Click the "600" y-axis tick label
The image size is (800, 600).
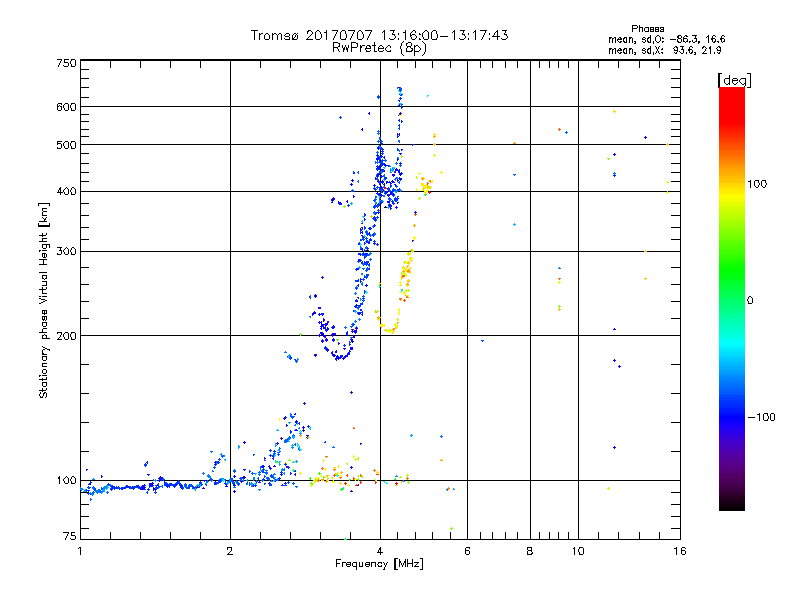click(x=66, y=107)
